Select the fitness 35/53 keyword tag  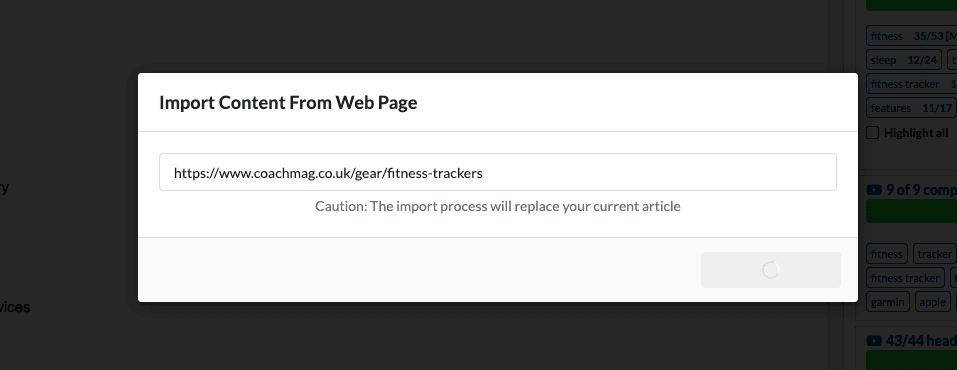tap(911, 36)
